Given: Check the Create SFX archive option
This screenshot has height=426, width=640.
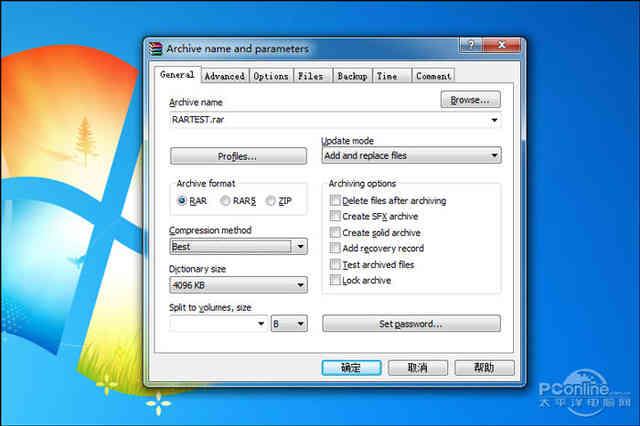Looking at the screenshot, I should pyautogui.click(x=335, y=217).
